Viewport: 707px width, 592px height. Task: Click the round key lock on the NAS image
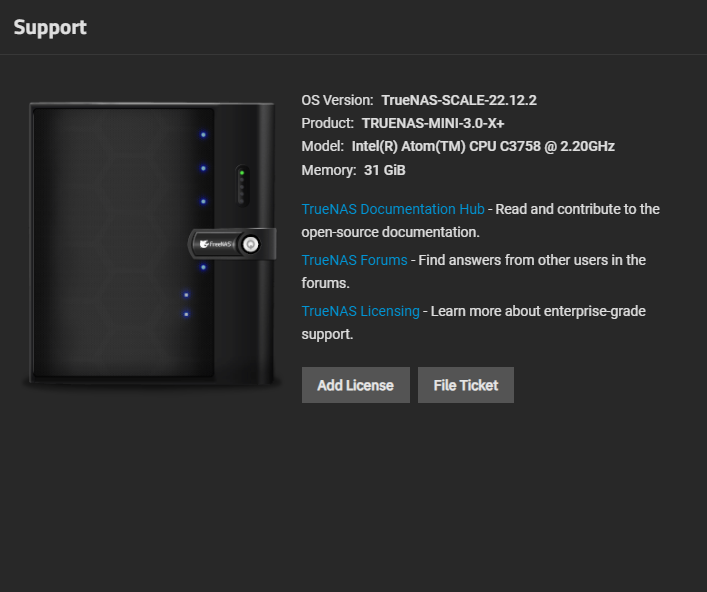point(250,242)
